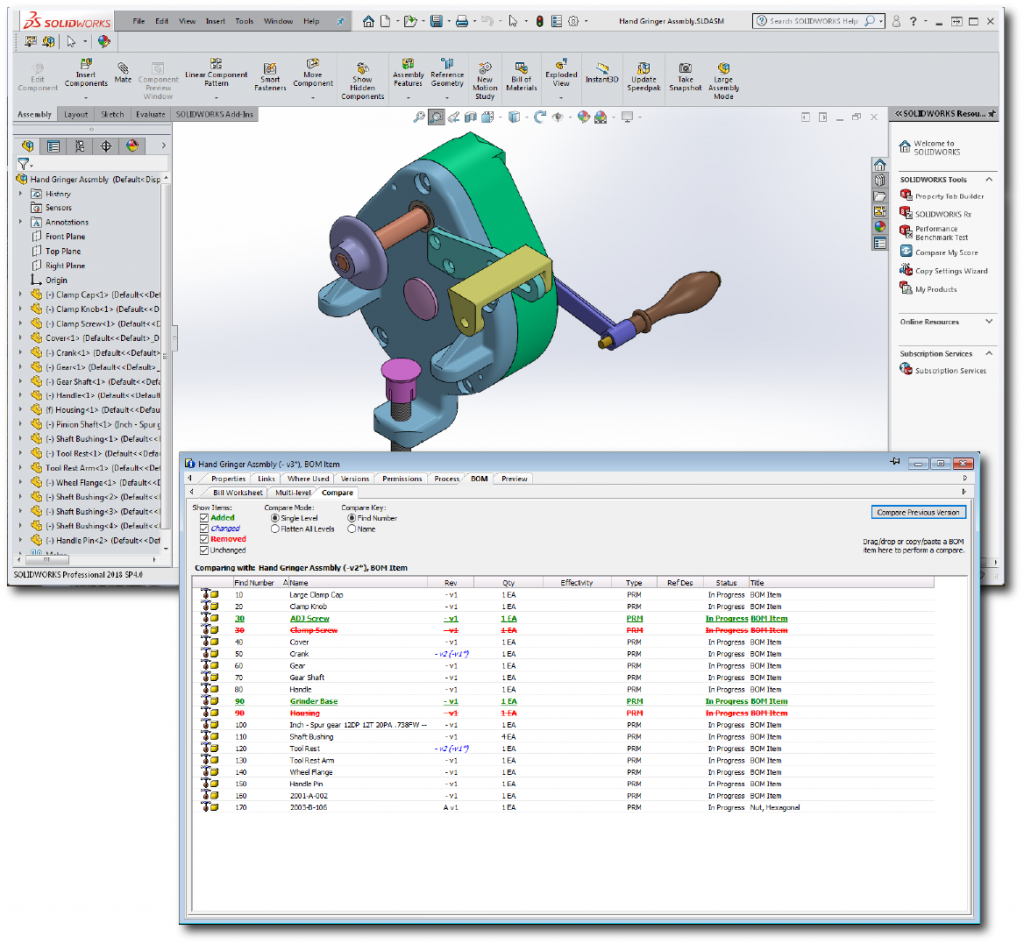The width and height of the screenshot is (1024, 944).
Task: Select Find Number compare key
Action: pyautogui.click(x=351, y=518)
